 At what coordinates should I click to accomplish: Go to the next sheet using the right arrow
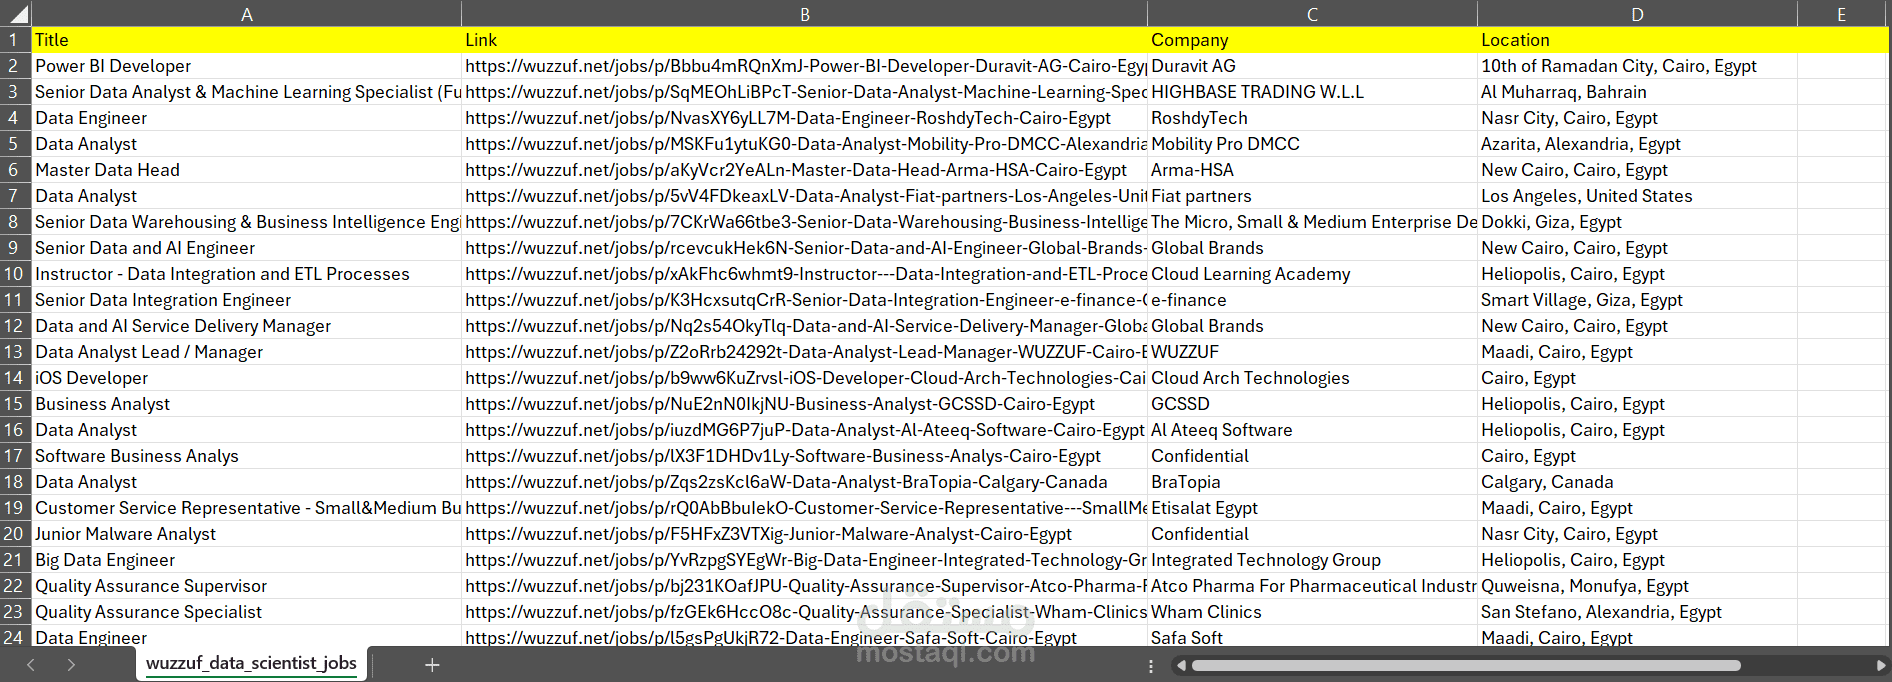[71, 665]
